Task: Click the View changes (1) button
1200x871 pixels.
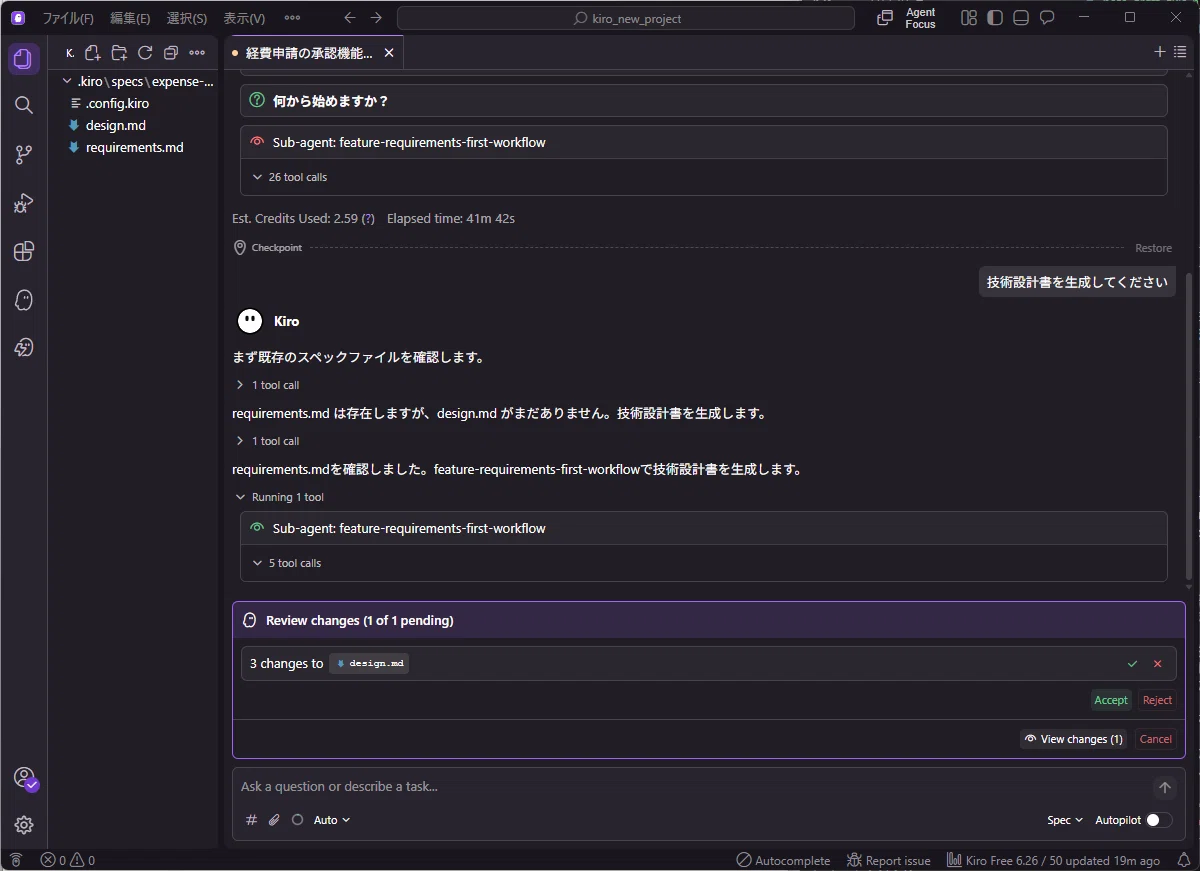Action: (1073, 739)
